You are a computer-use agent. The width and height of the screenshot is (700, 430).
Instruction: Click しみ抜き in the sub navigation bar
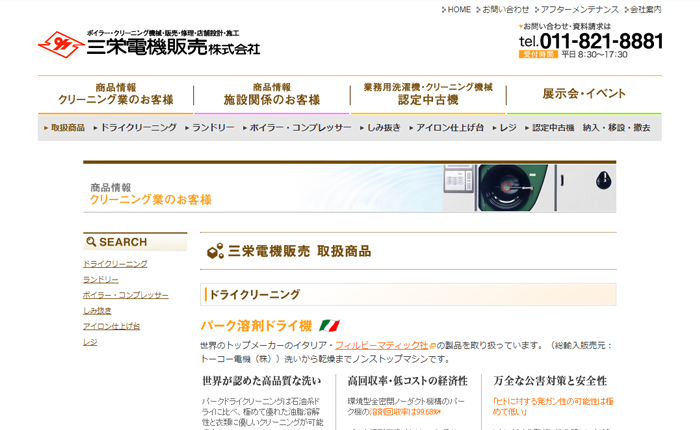click(383, 128)
